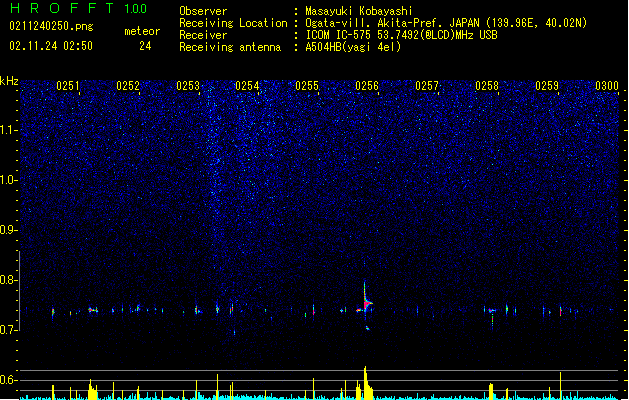Click the 0.8 kHz frequency axis label

point(9,280)
